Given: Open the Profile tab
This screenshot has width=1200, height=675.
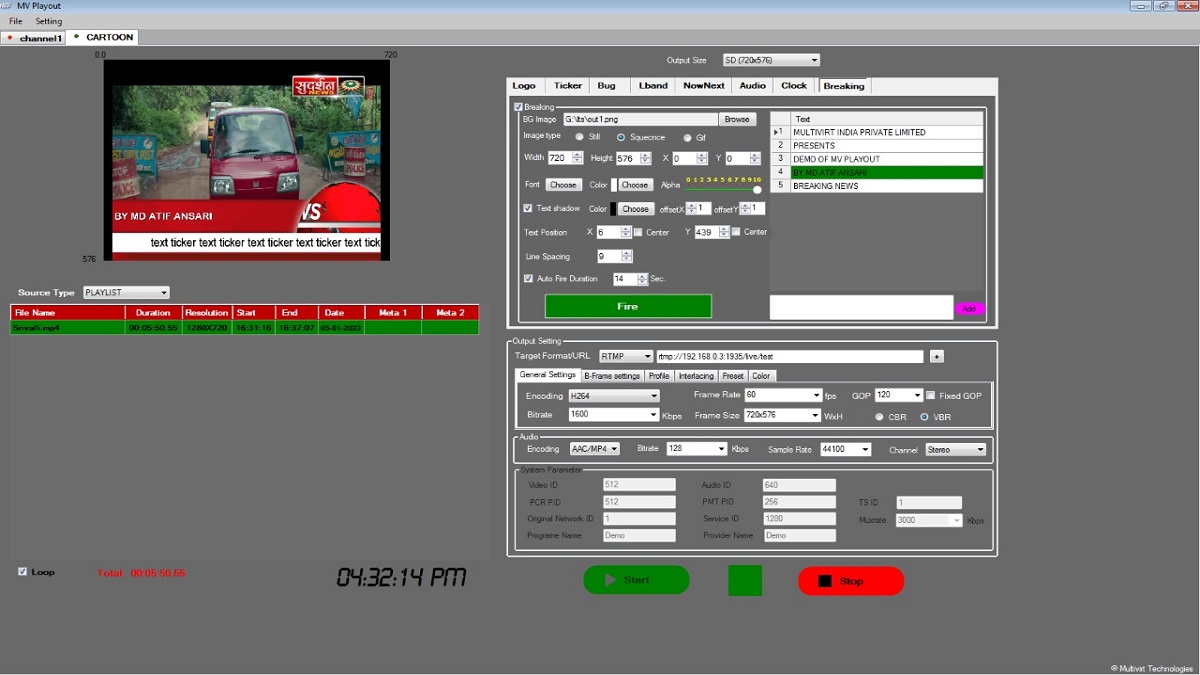Looking at the screenshot, I should coord(659,376).
